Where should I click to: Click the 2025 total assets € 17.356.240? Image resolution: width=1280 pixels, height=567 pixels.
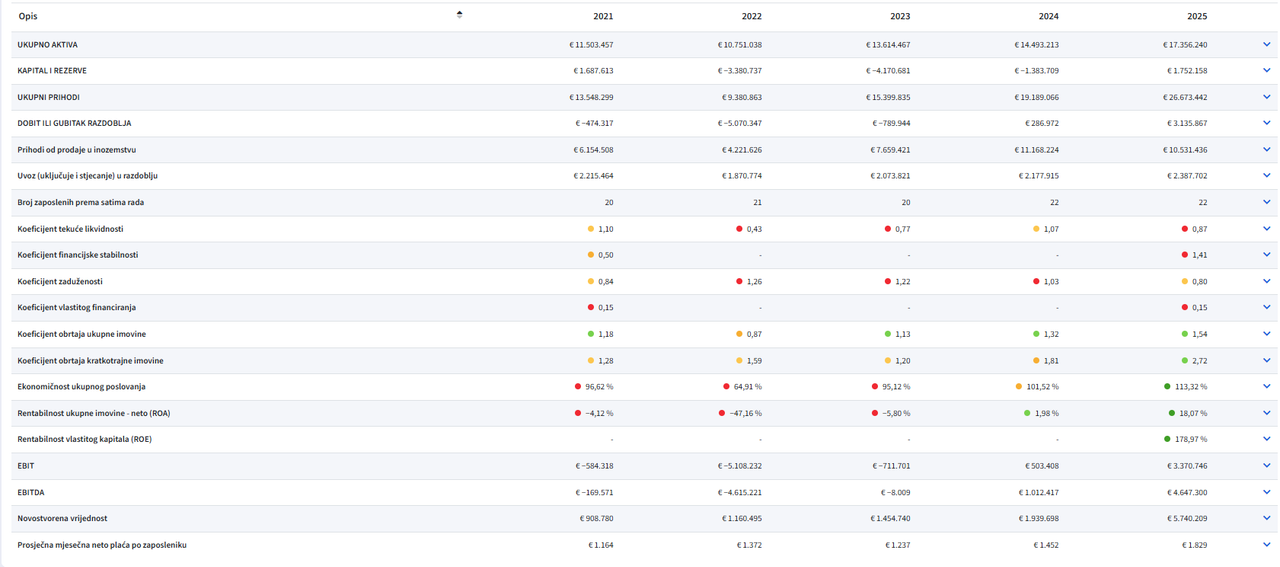pyautogui.click(x=1184, y=45)
